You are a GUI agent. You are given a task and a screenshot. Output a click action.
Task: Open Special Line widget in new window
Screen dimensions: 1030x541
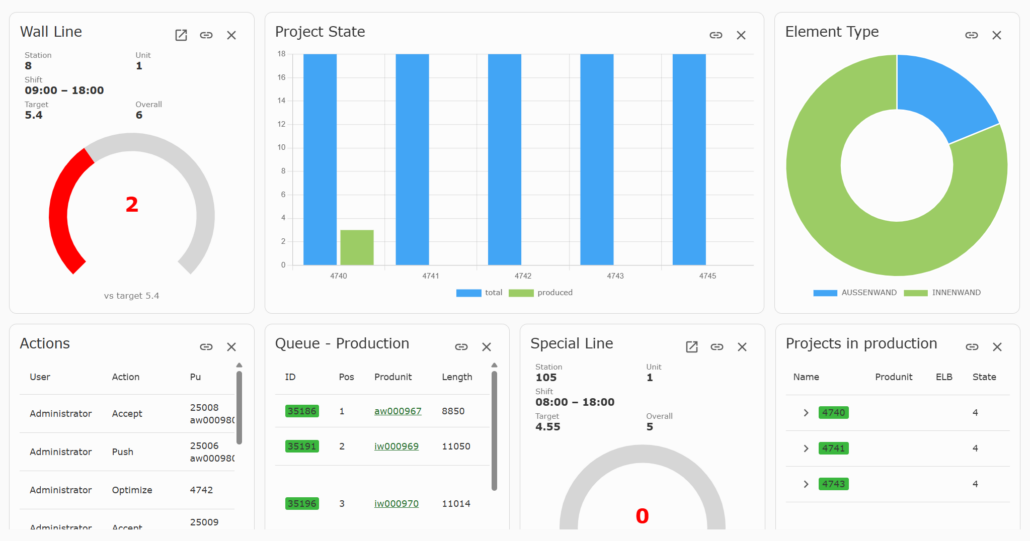692,347
